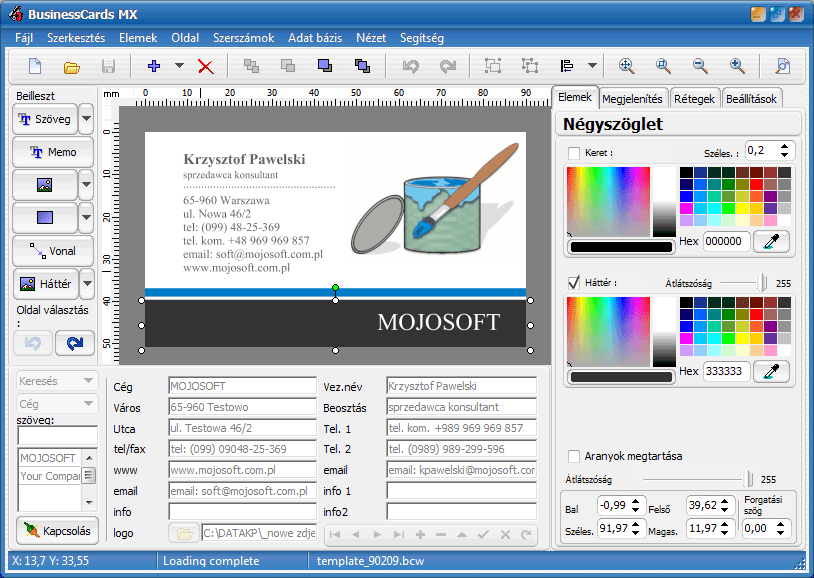Expand the rectangle shape dropdown arrow

(x=86, y=218)
